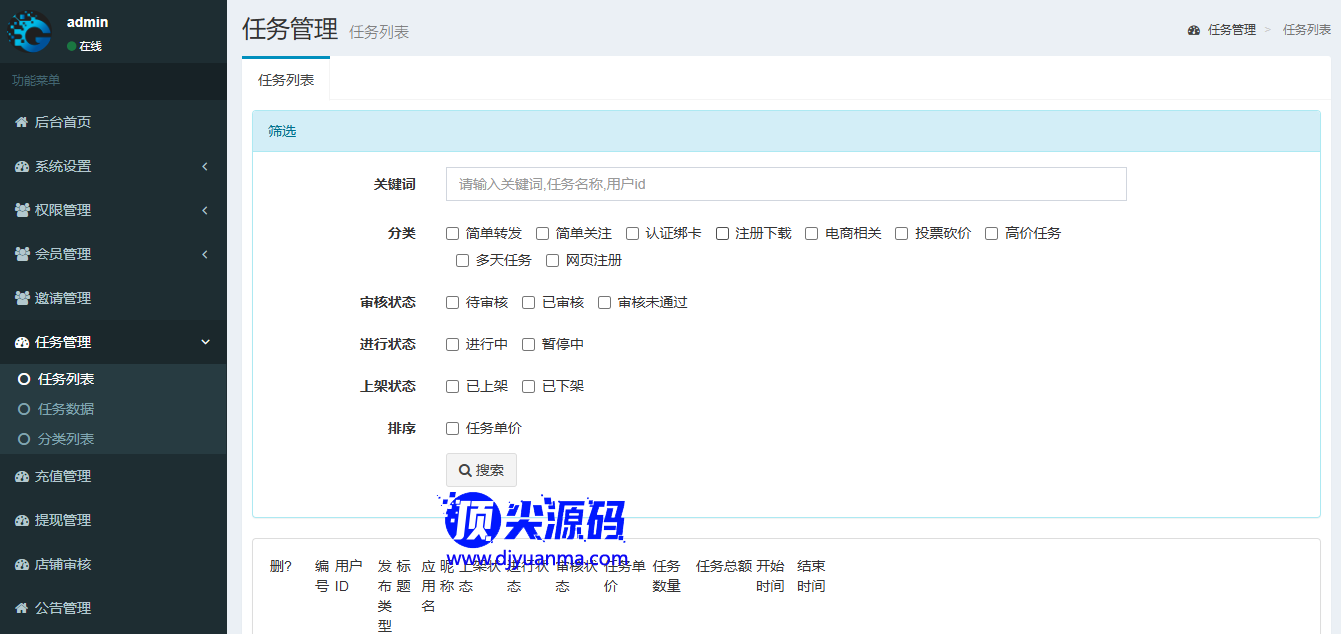Expand the 系统设置 menu chevron

point(205,166)
